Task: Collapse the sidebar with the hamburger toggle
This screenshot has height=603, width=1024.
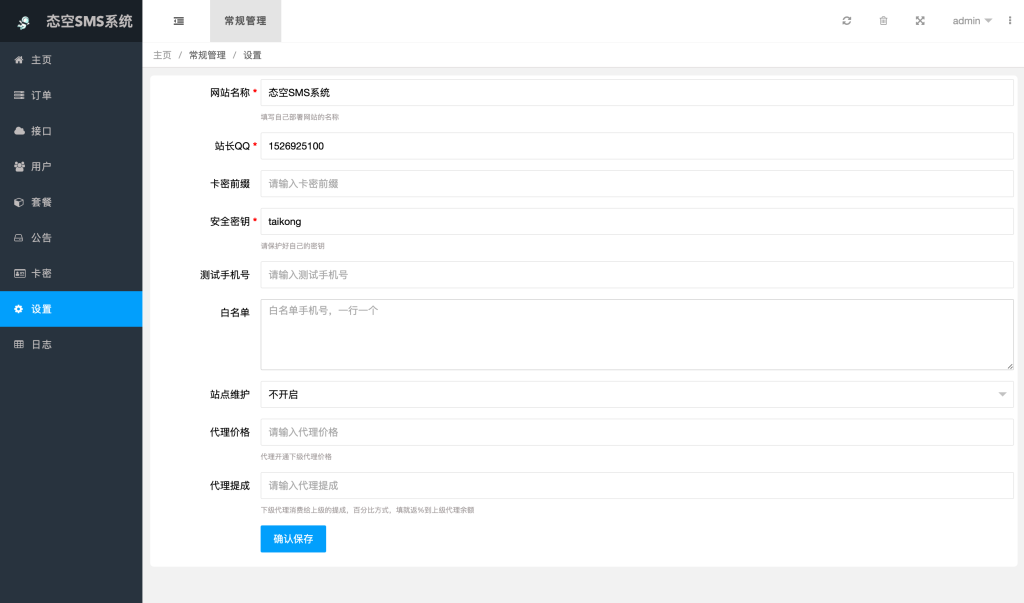Action: (x=178, y=20)
